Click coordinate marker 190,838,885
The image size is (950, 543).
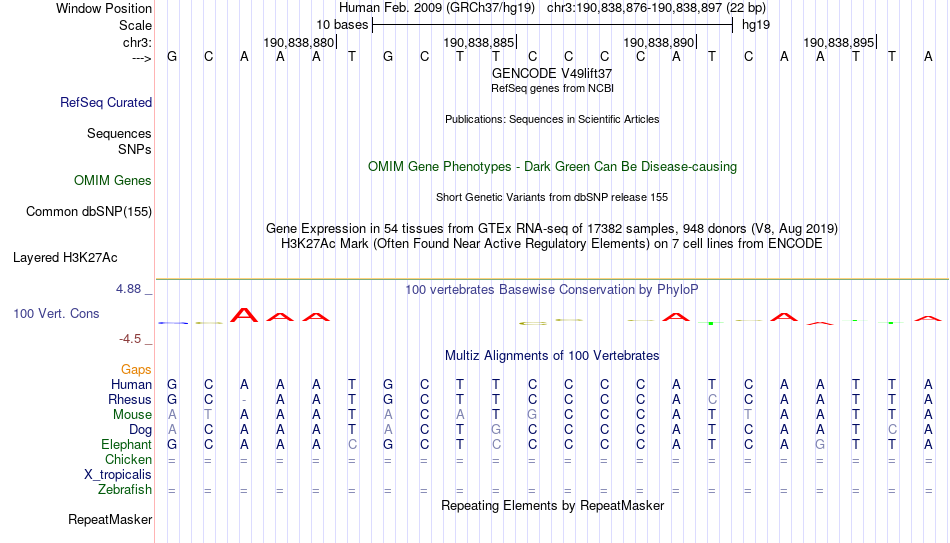click(479, 42)
